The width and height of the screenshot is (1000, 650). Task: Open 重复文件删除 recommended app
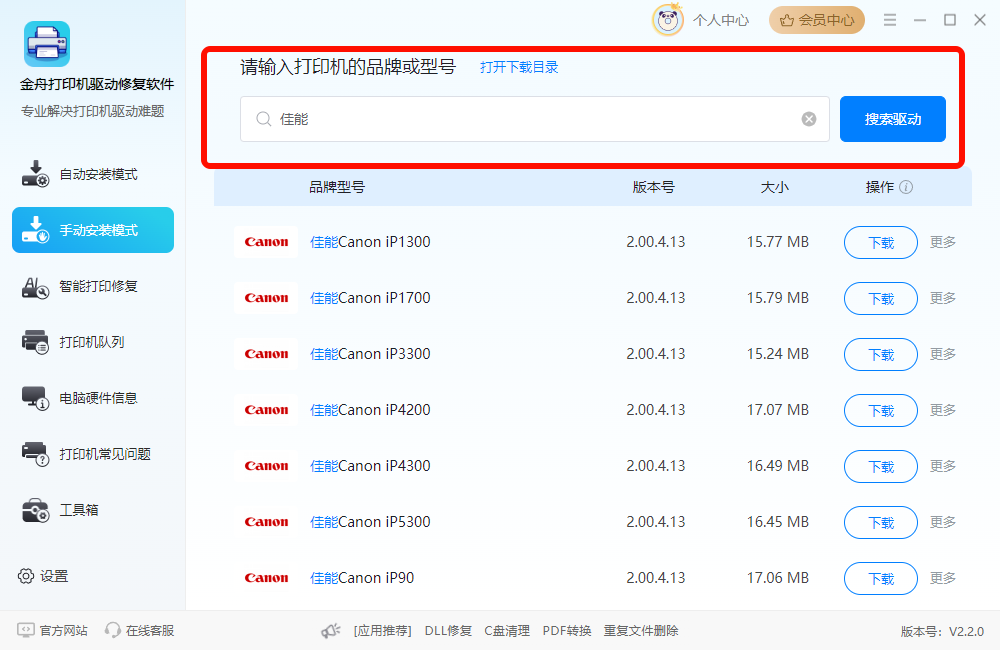[641, 631]
